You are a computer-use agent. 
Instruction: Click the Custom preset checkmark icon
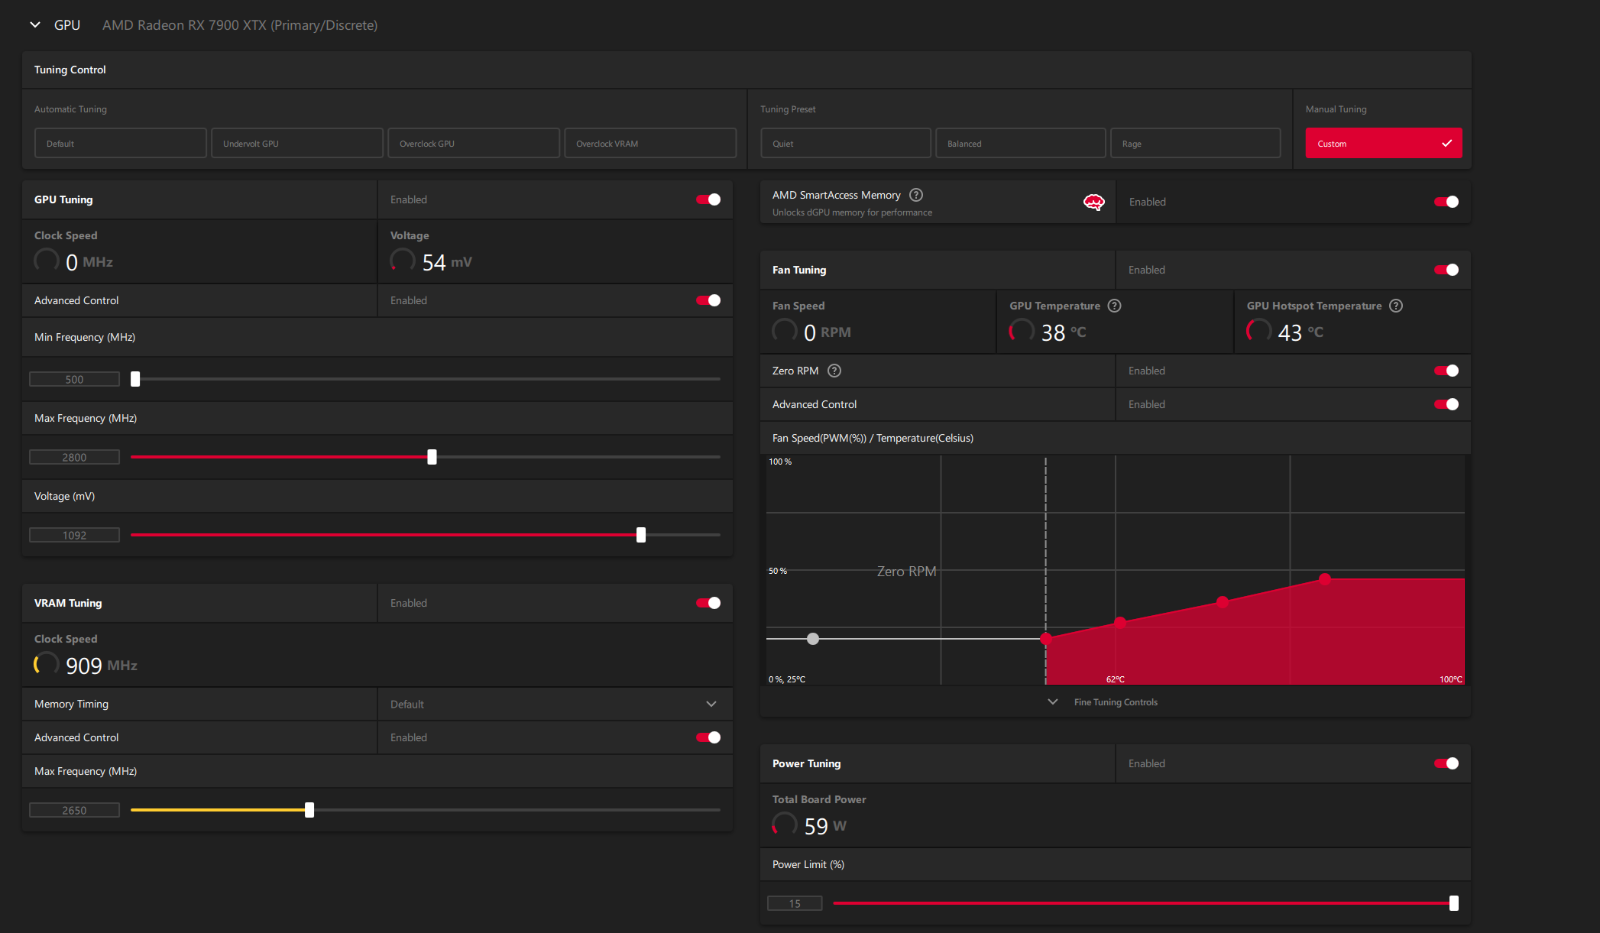coord(1446,143)
